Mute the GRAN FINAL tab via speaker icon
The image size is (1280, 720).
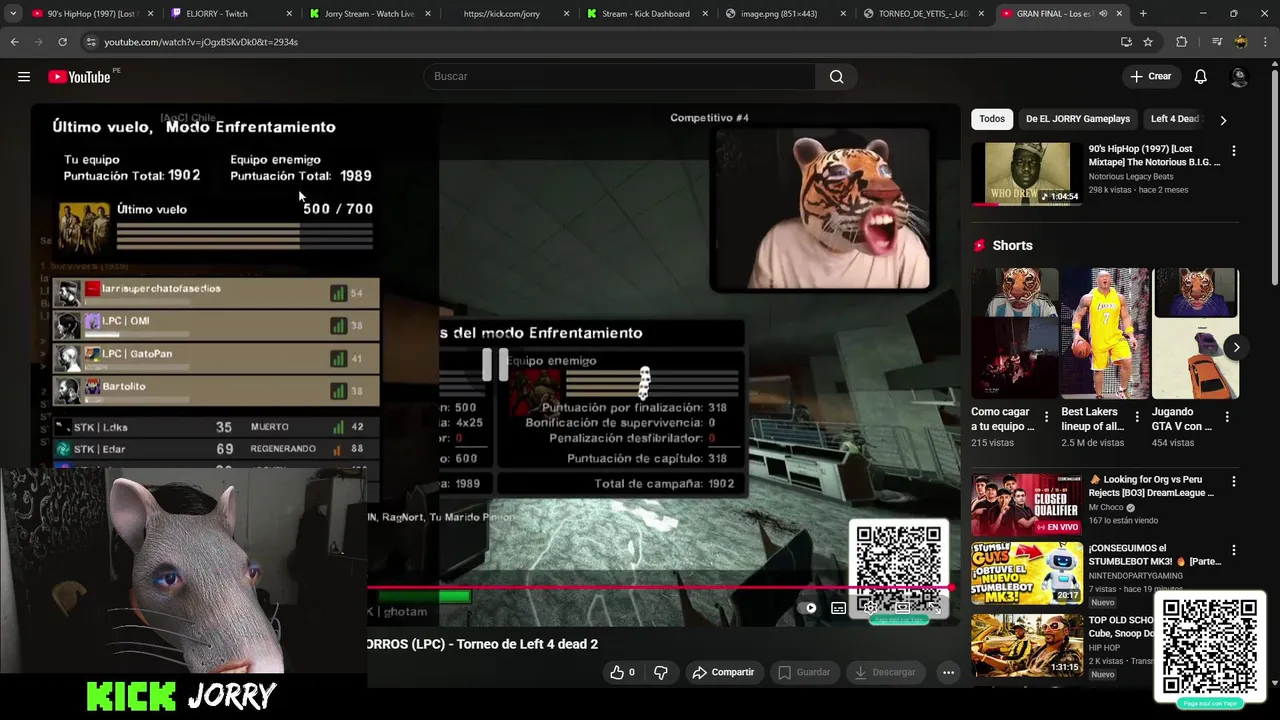pyautogui.click(x=1103, y=14)
